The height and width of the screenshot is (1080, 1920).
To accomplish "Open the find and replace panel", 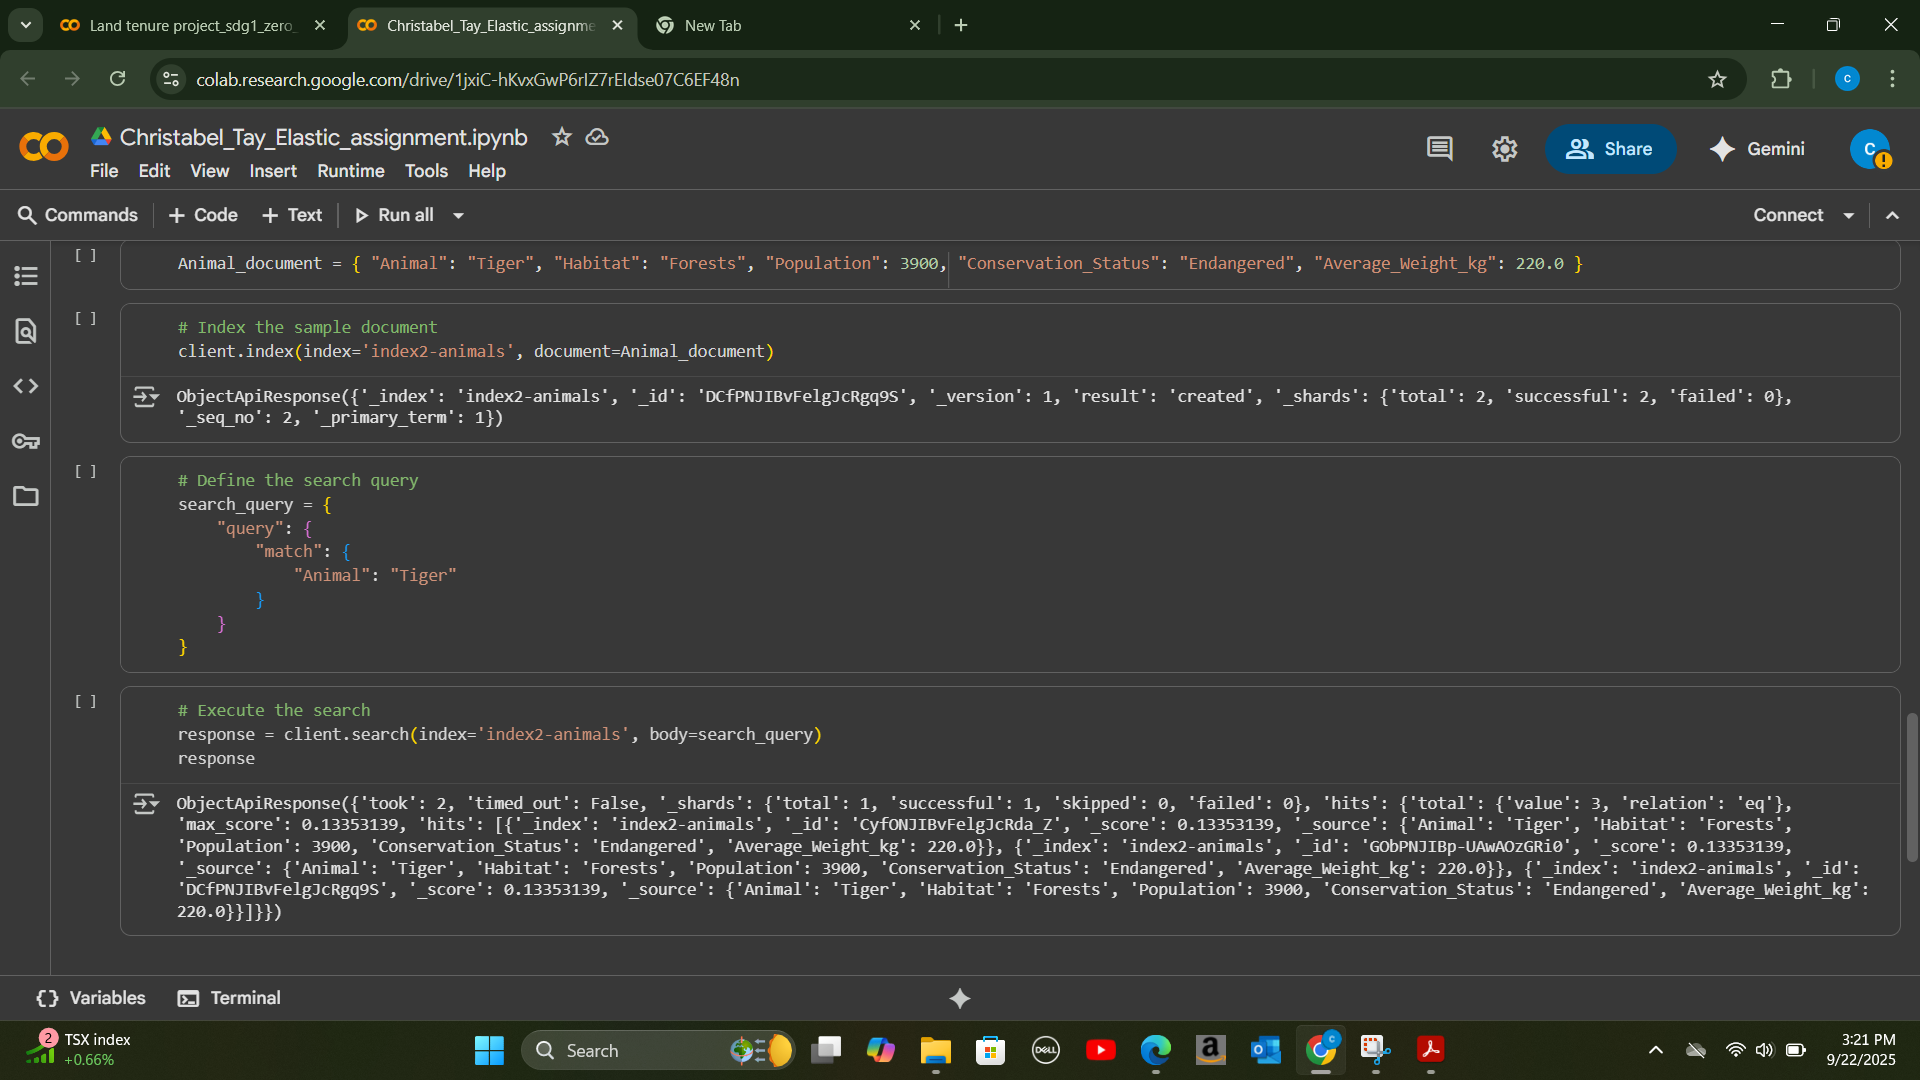I will click(x=26, y=331).
